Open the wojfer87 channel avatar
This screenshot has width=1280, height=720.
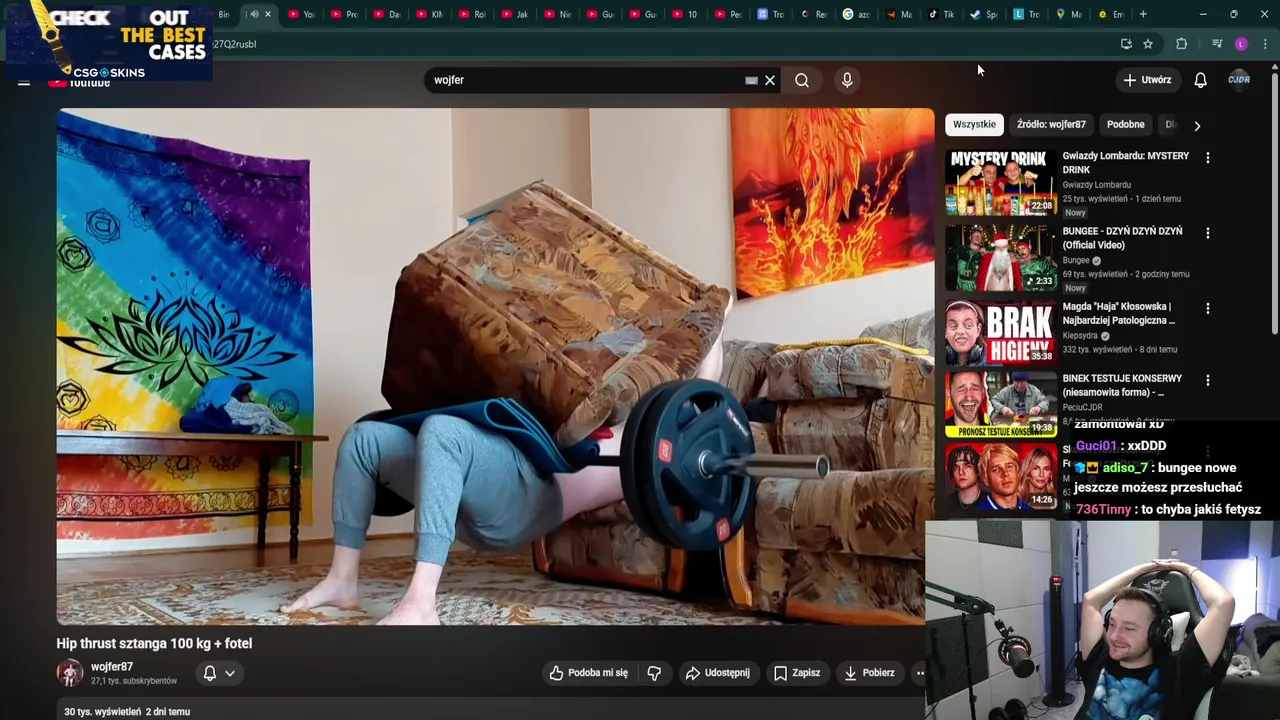tap(69, 673)
